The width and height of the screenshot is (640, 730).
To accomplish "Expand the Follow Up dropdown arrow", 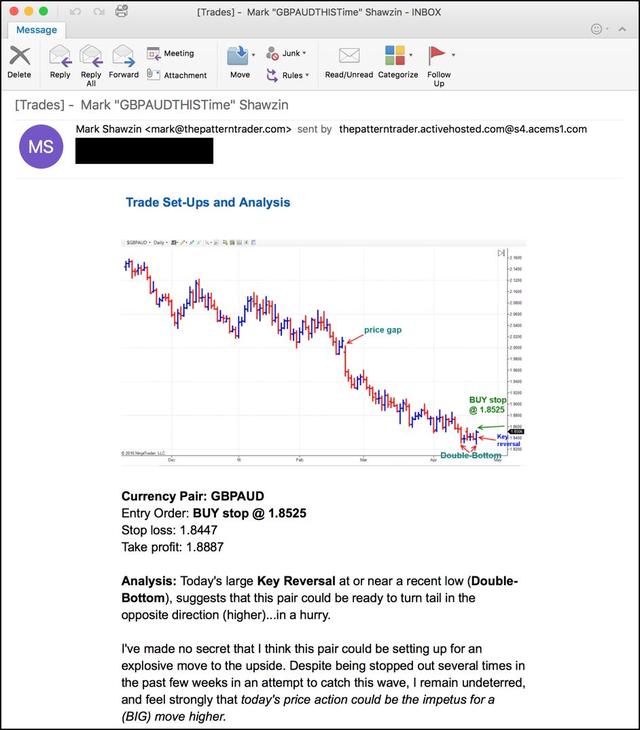I will 453,55.
